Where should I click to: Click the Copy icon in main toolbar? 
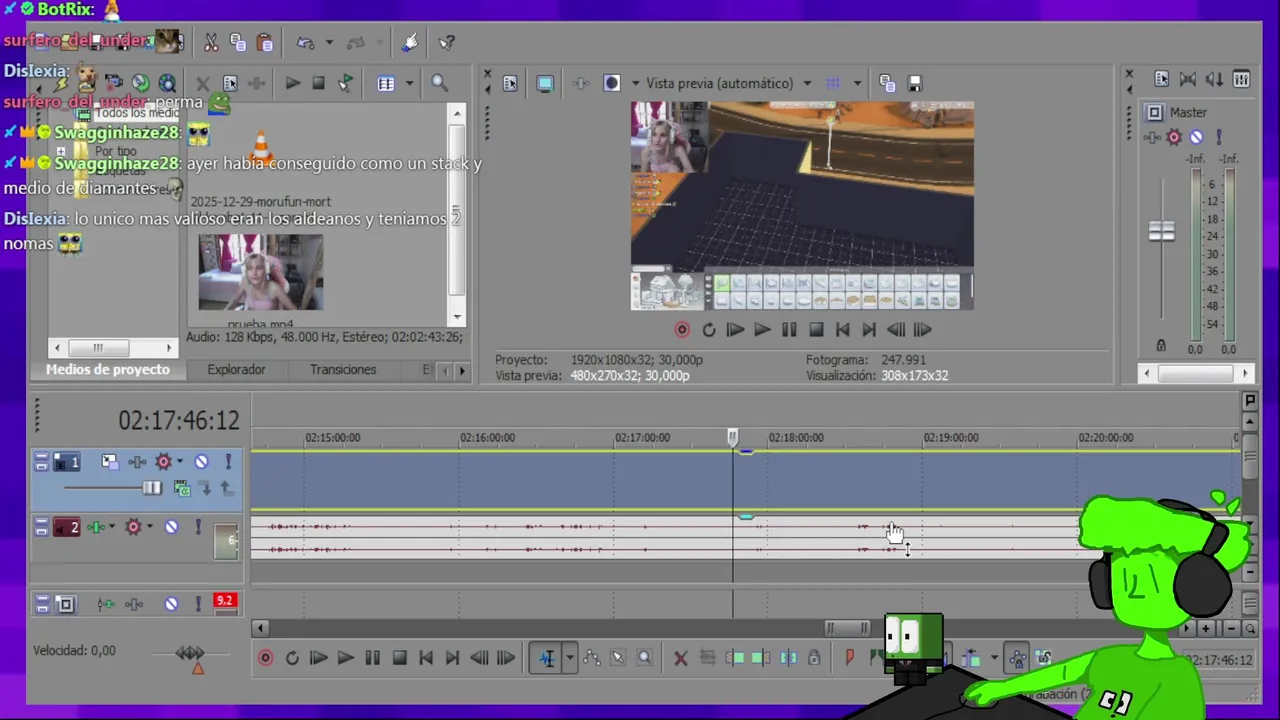(x=238, y=43)
